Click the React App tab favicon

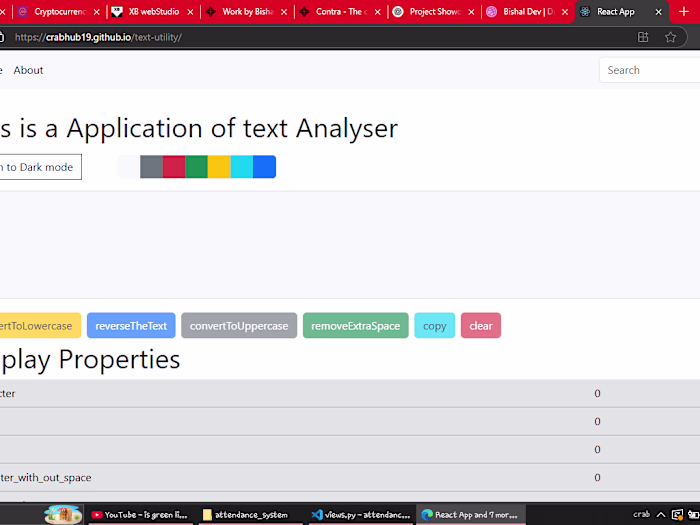click(x=585, y=12)
